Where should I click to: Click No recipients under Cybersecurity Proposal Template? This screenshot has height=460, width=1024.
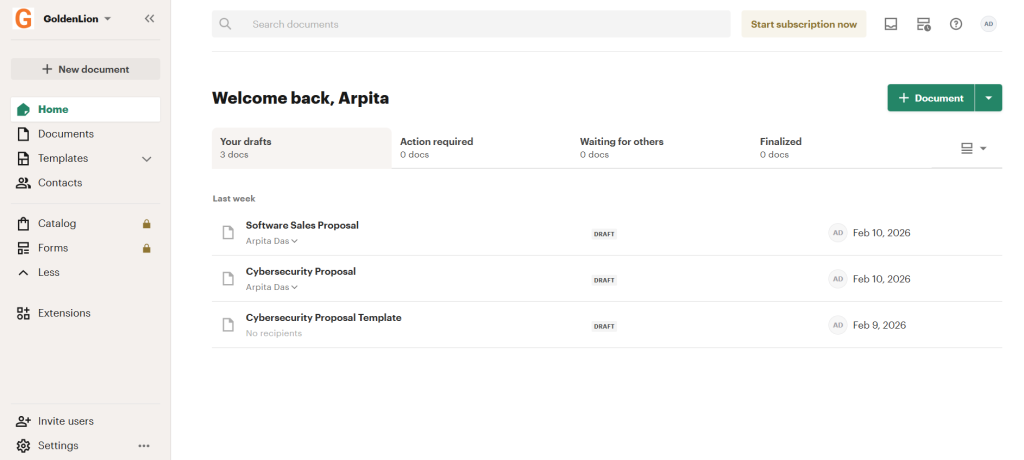tap(274, 333)
